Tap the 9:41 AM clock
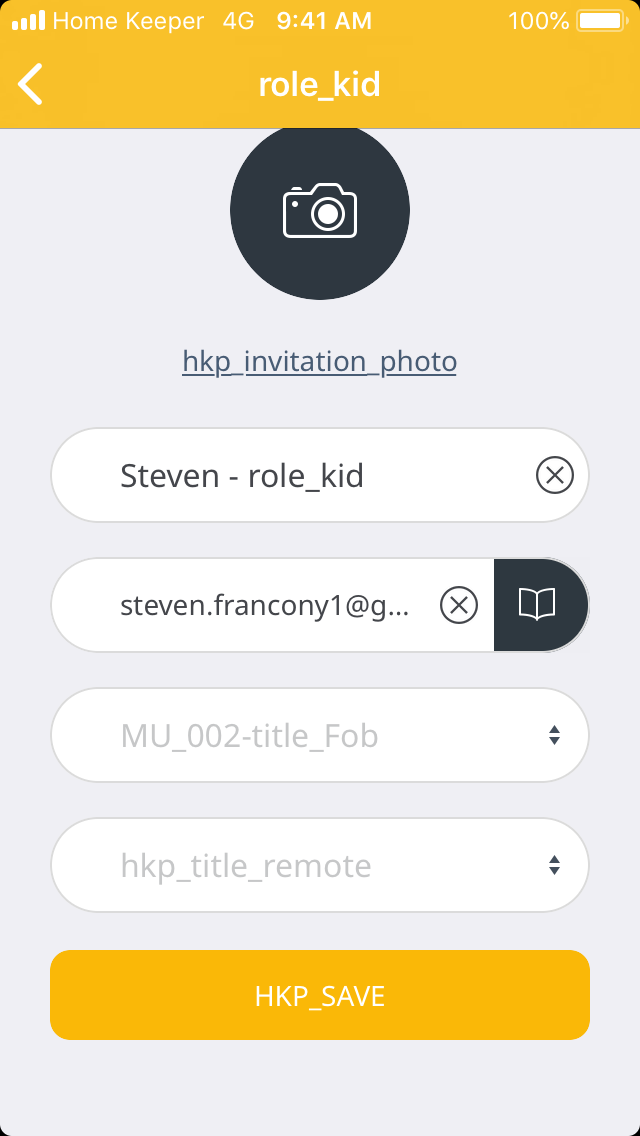The image size is (640, 1136). point(324,20)
